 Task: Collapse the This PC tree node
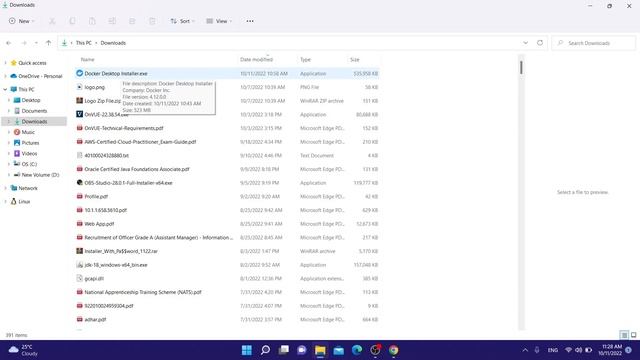click(x=5, y=89)
